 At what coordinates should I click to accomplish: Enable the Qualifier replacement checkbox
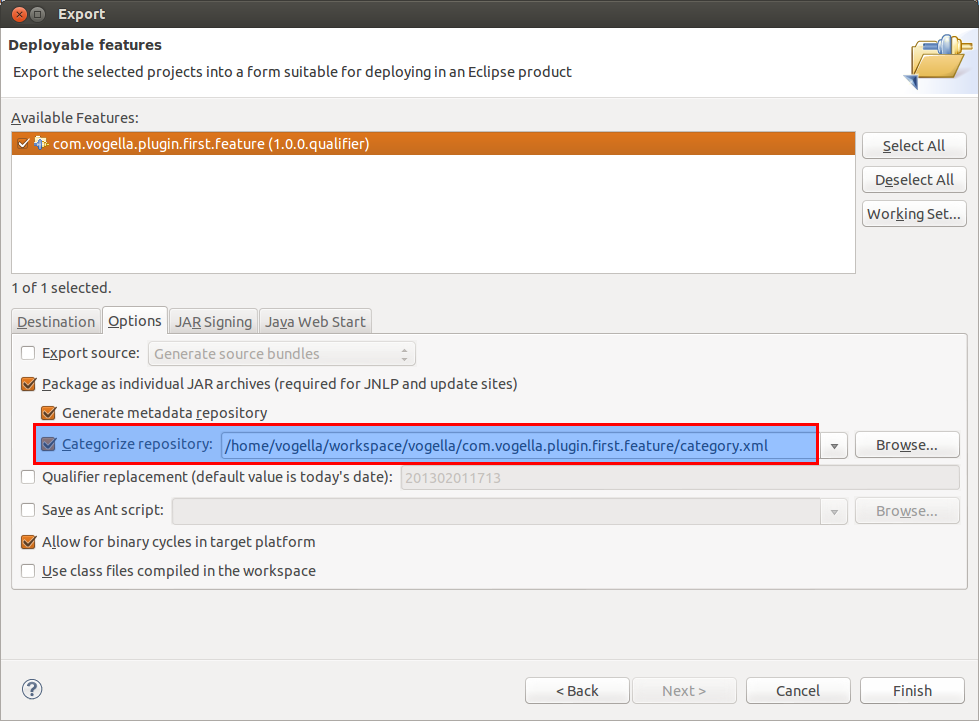pyautogui.click(x=28, y=477)
